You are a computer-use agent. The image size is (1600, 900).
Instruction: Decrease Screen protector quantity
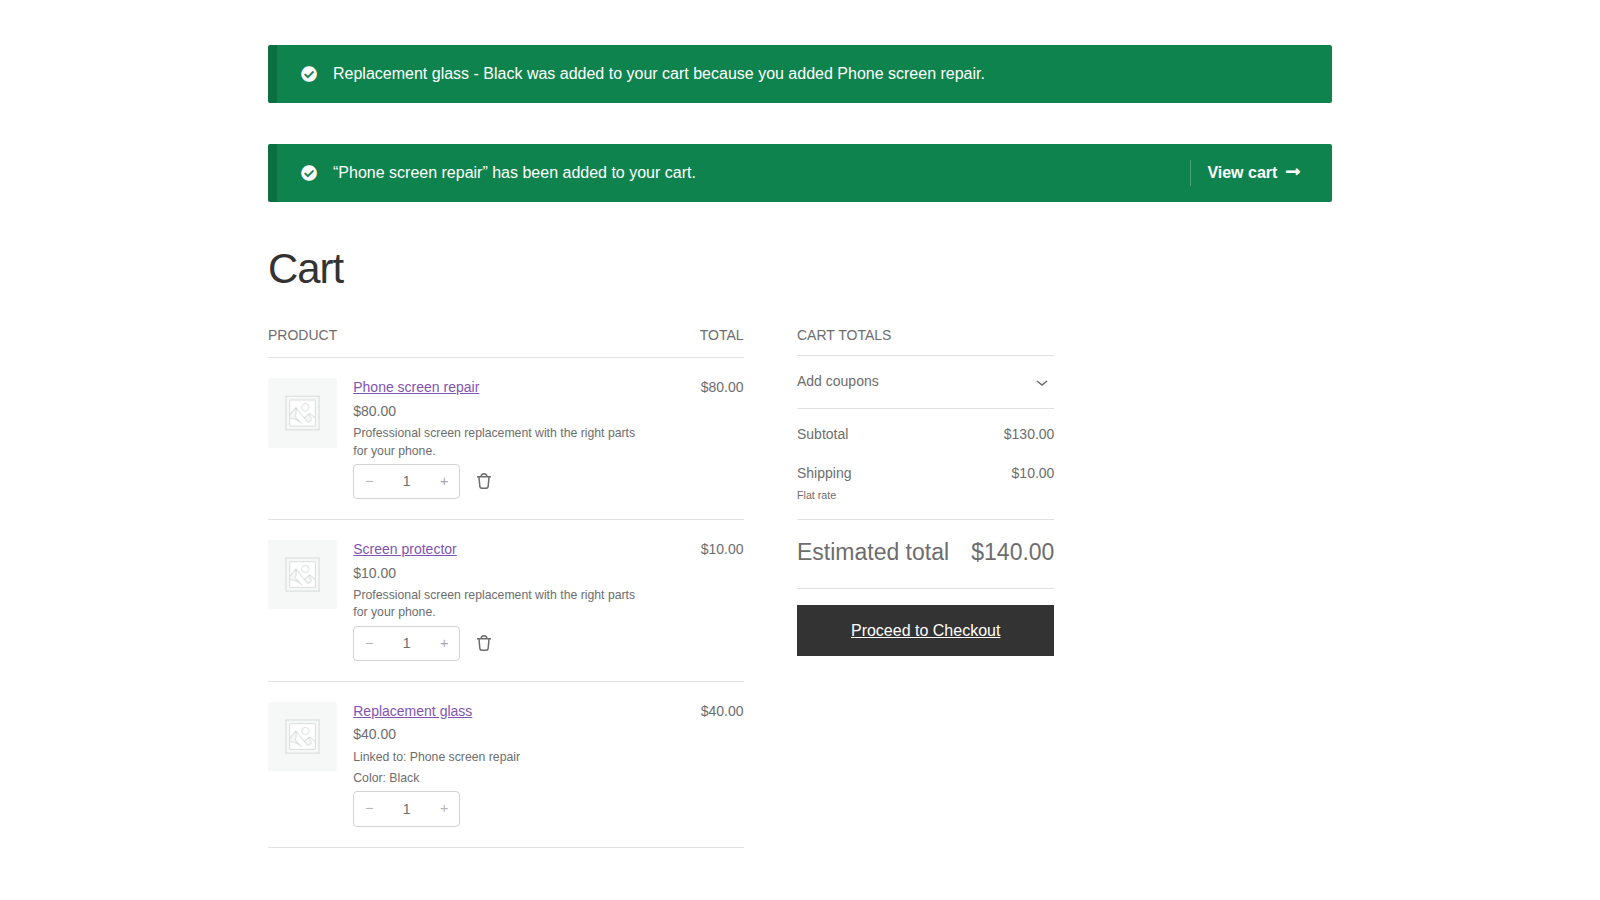(x=370, y=643)
